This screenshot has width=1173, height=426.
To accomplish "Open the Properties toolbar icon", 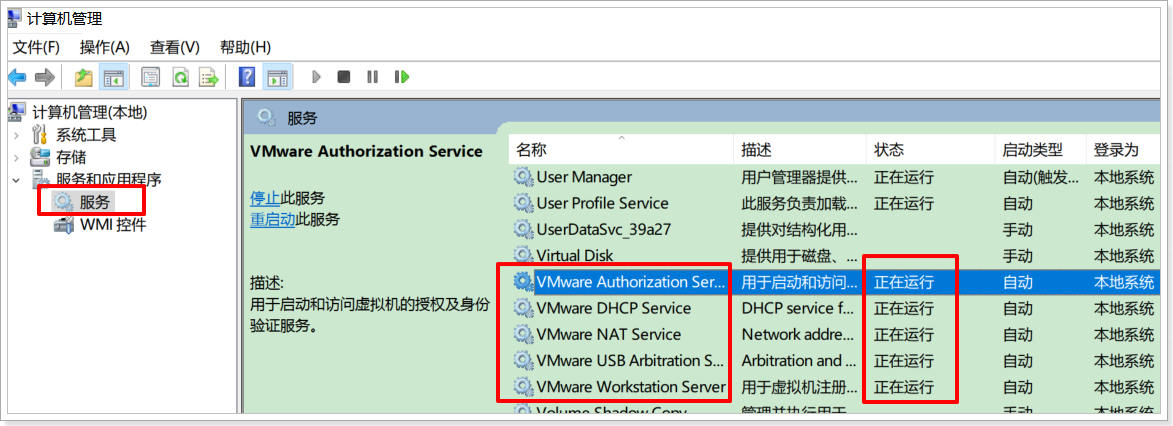I will (x=151, y=77).
